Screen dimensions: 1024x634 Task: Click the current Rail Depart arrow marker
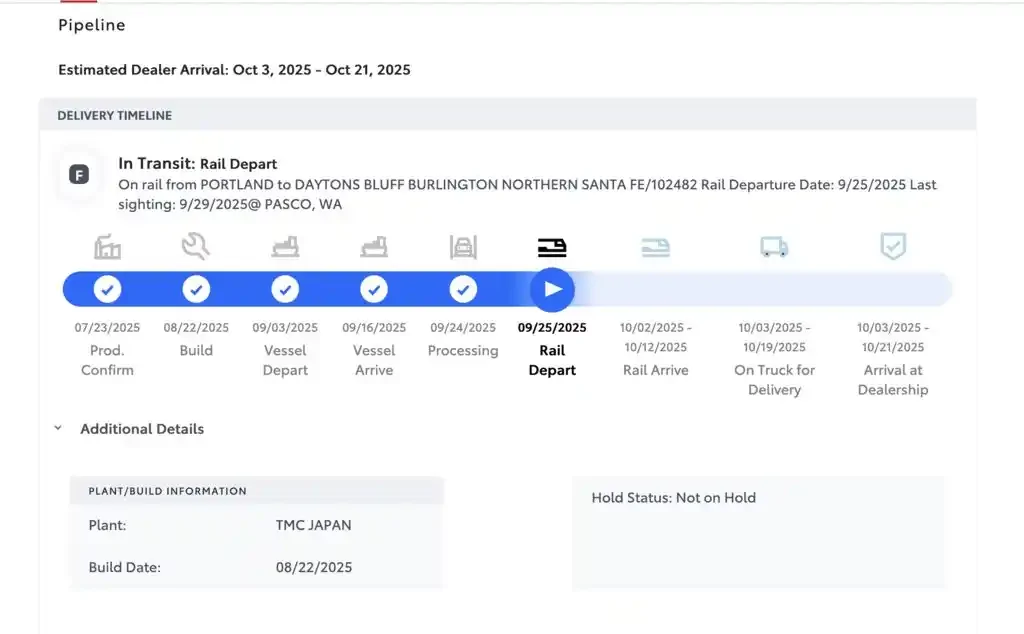[x=552, y=290]
